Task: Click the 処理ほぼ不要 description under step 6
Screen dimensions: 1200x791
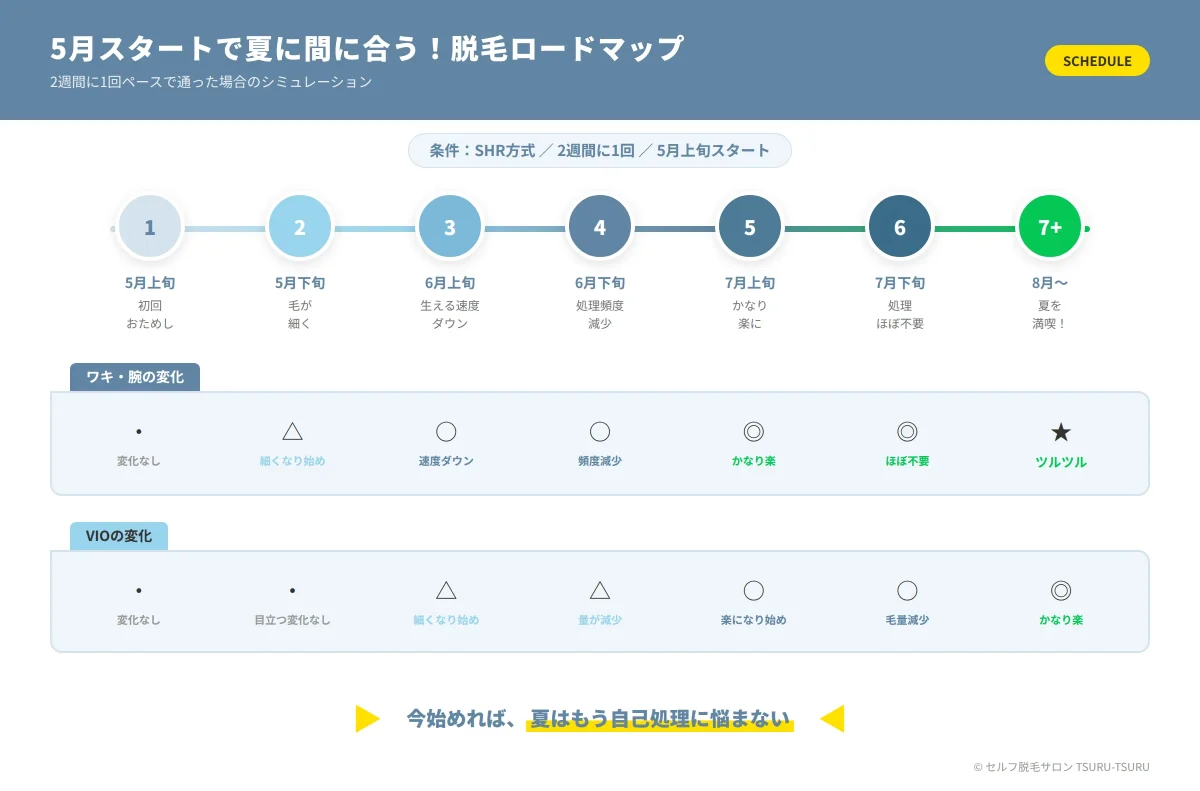Action: [x=900, y=315]
